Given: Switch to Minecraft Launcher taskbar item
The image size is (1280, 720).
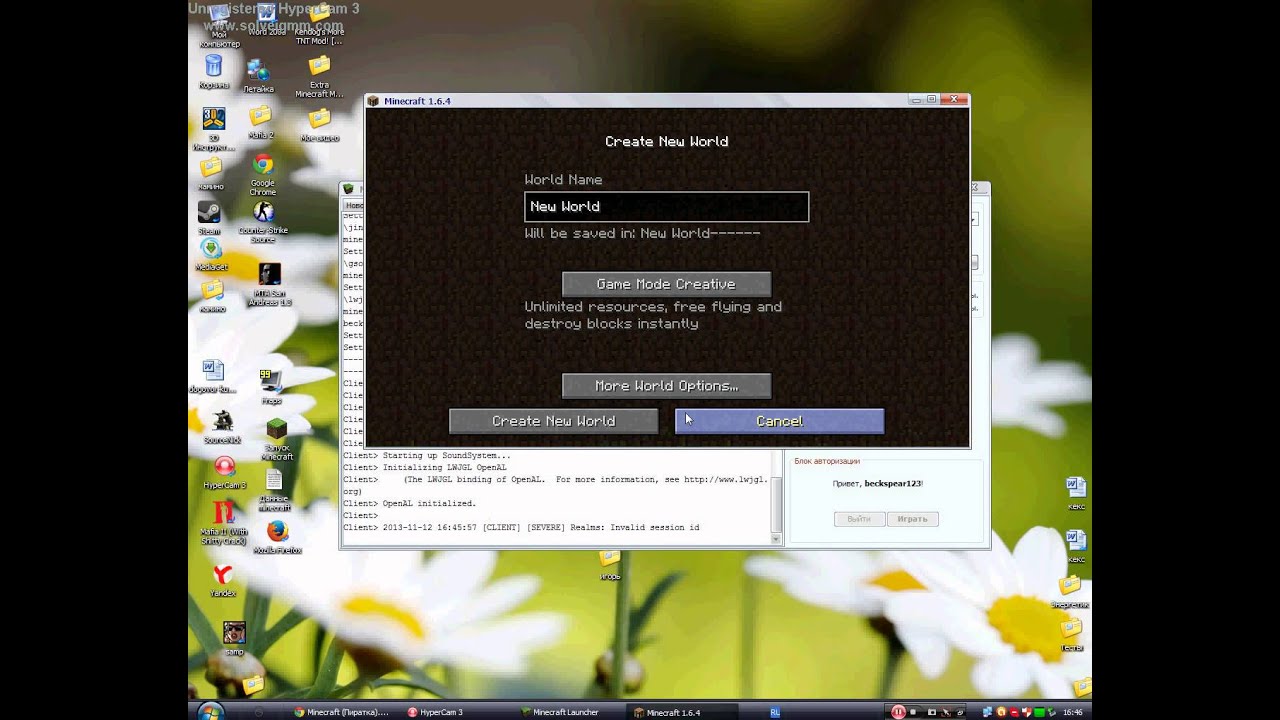Looking at the screenshot, I should pyautogui.click(x=560, y=712).
